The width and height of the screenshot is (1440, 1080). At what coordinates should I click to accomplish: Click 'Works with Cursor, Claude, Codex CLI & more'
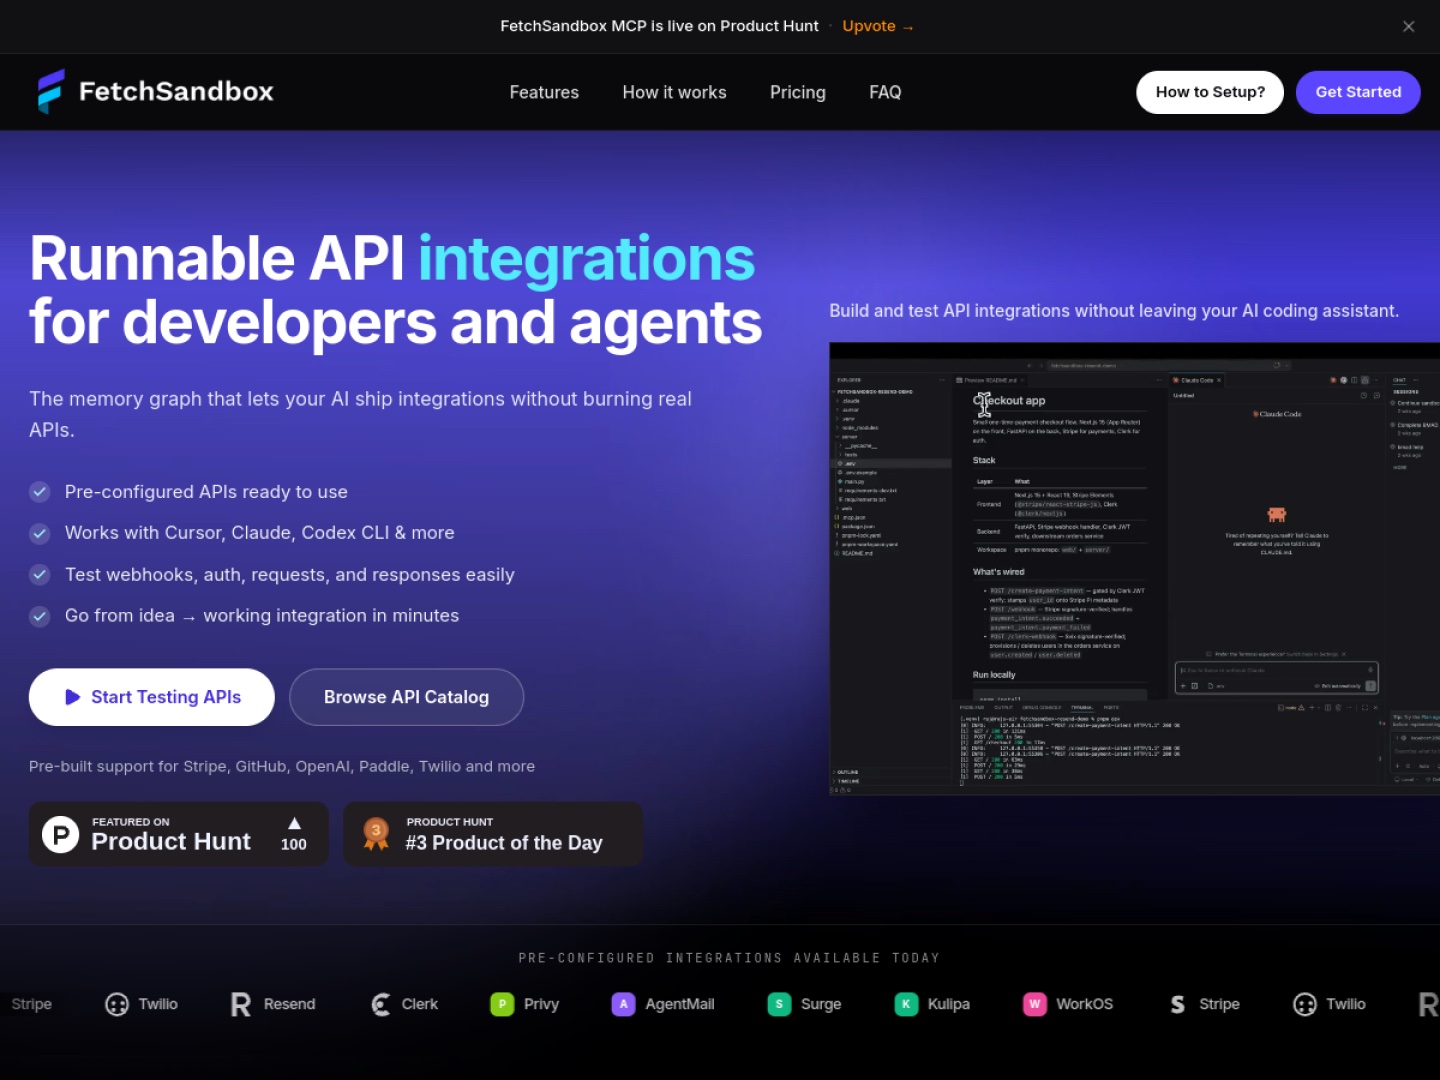tap(260, 533)
